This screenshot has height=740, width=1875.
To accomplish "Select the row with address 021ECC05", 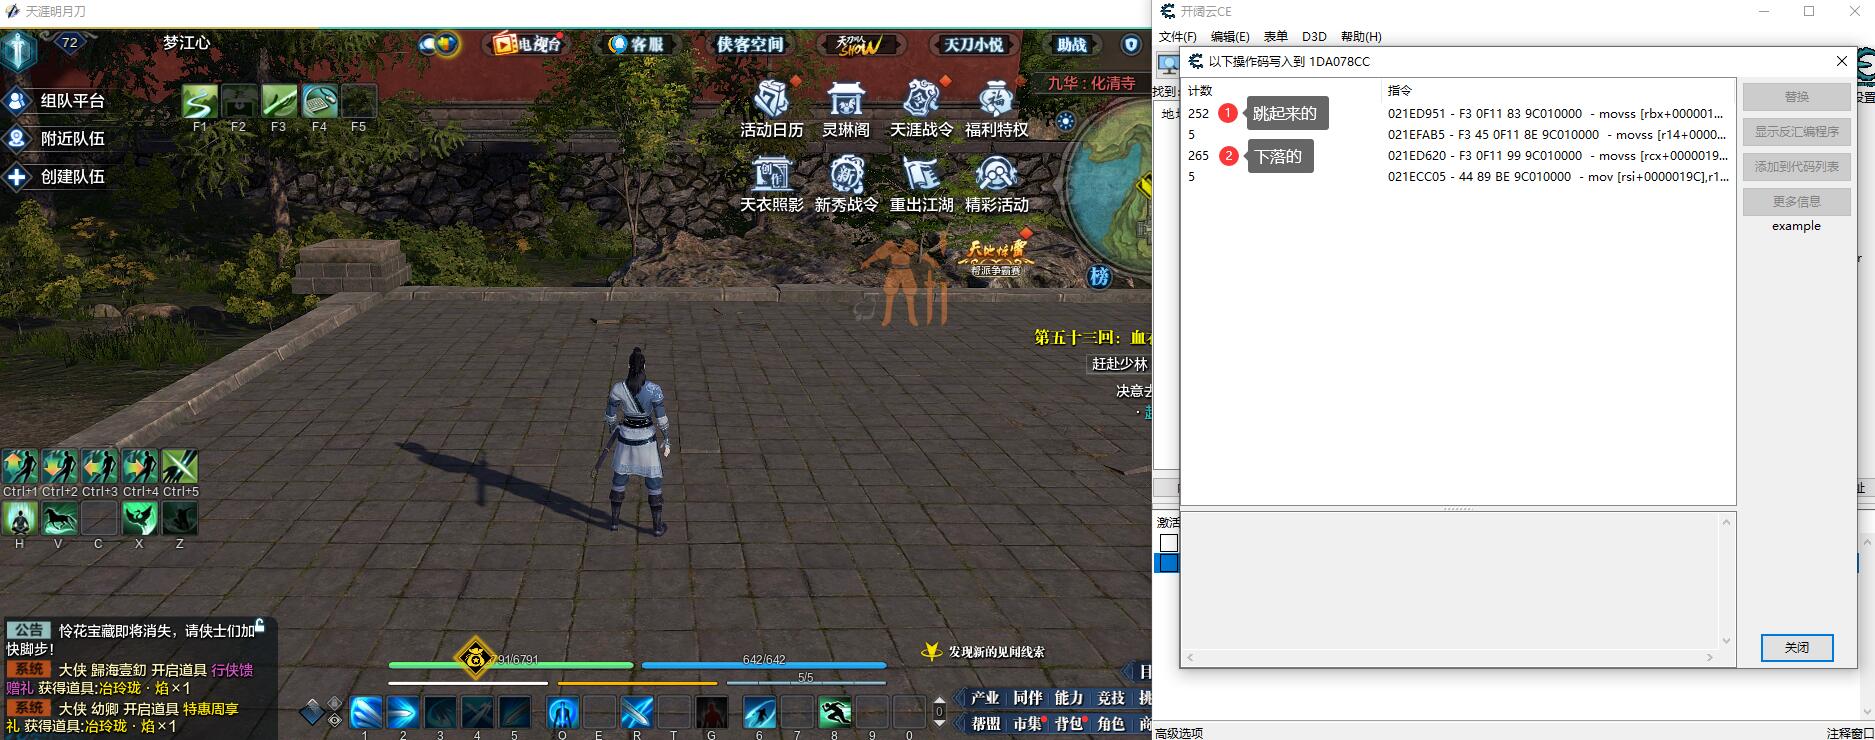I will 1457,177.
